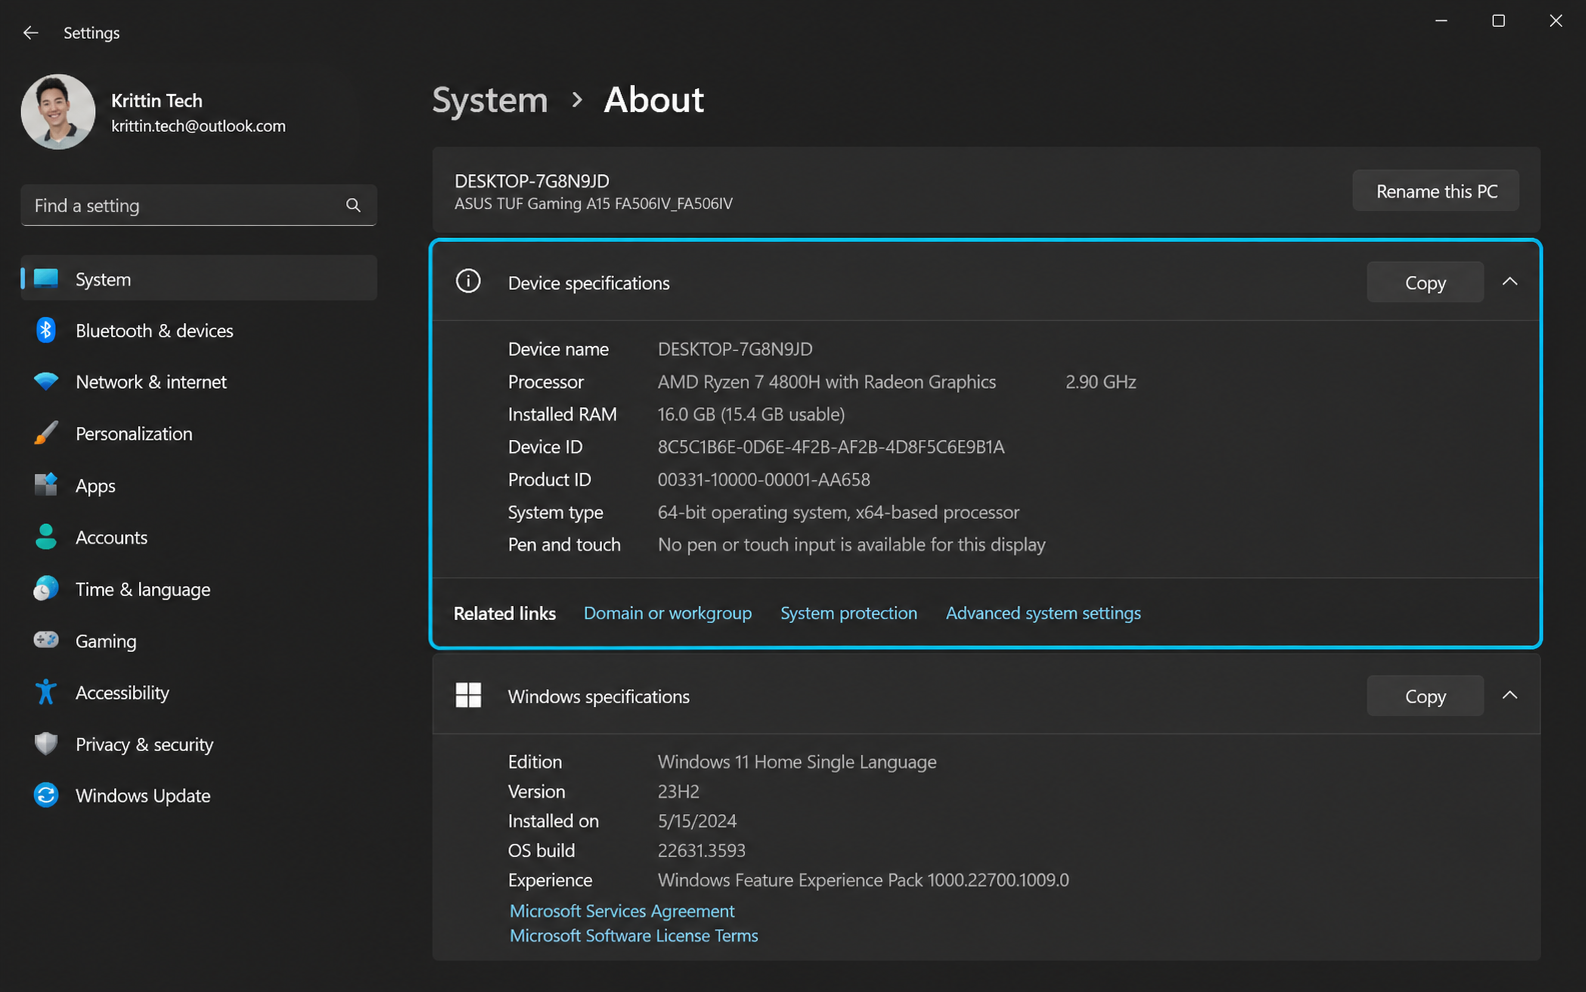Click the search magnifier icon
The height and width of the screenshot is (992, 1586).
pos(353,205)
